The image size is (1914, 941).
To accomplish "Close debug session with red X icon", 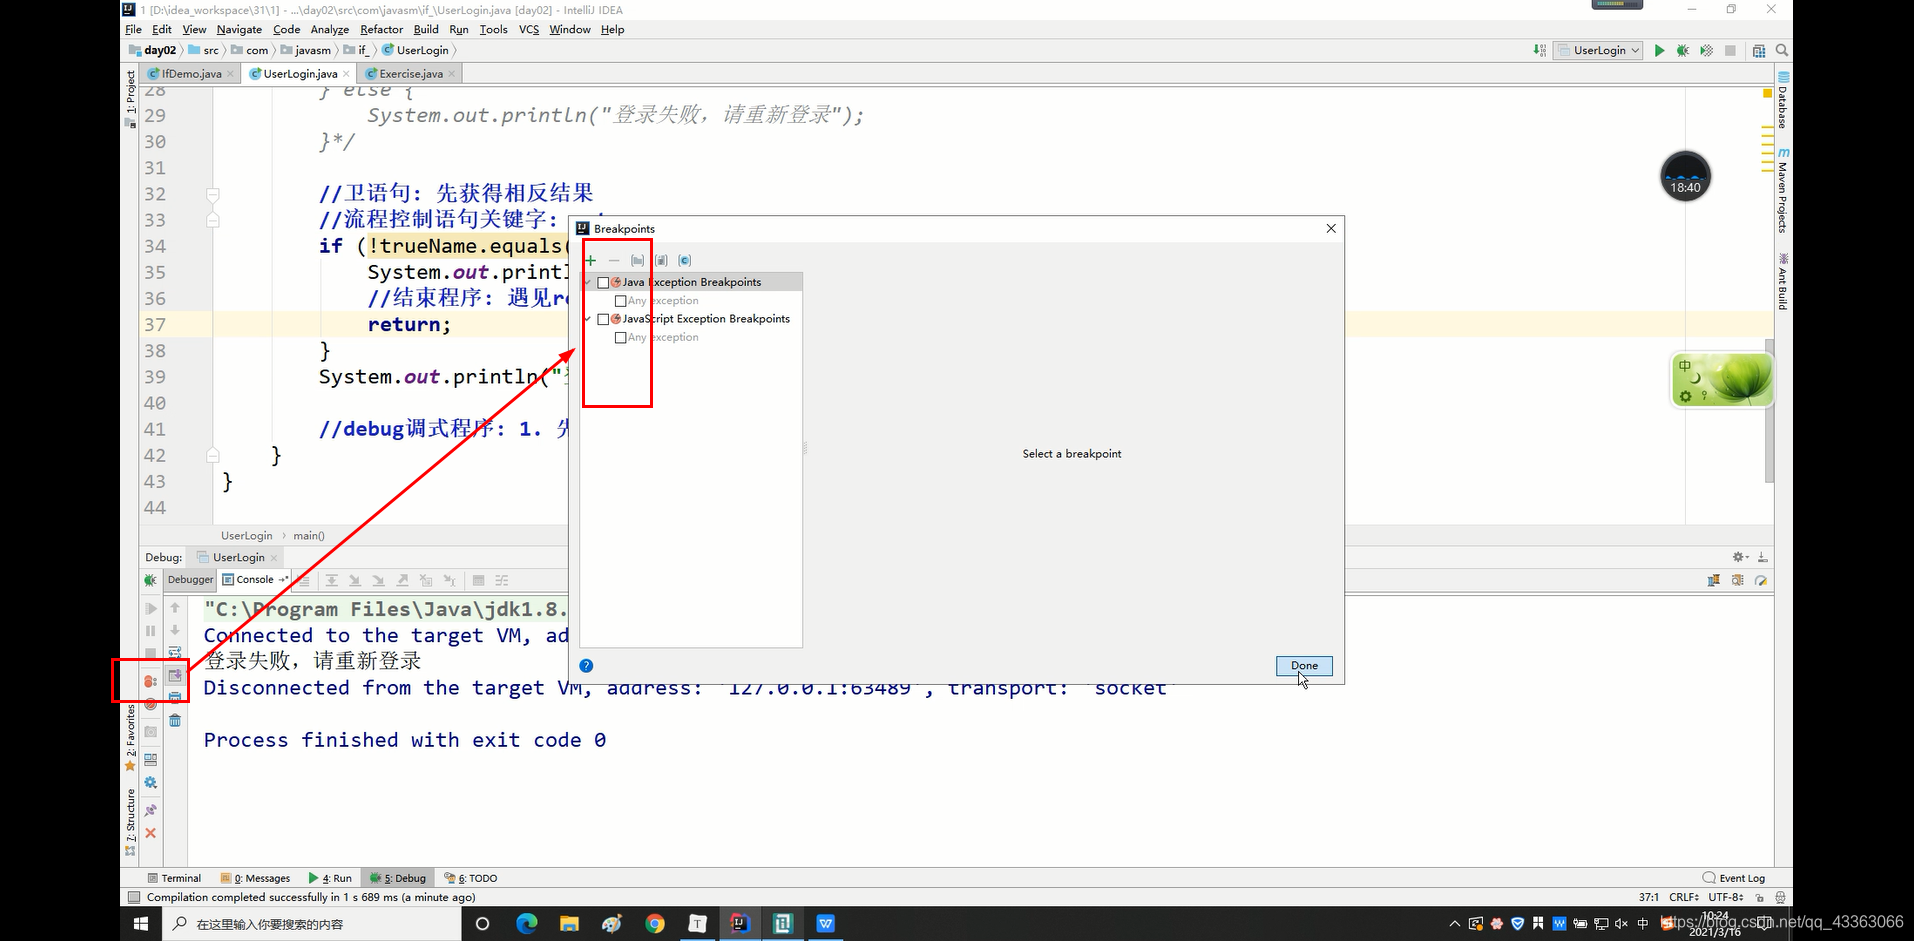I will click(150, 833).
